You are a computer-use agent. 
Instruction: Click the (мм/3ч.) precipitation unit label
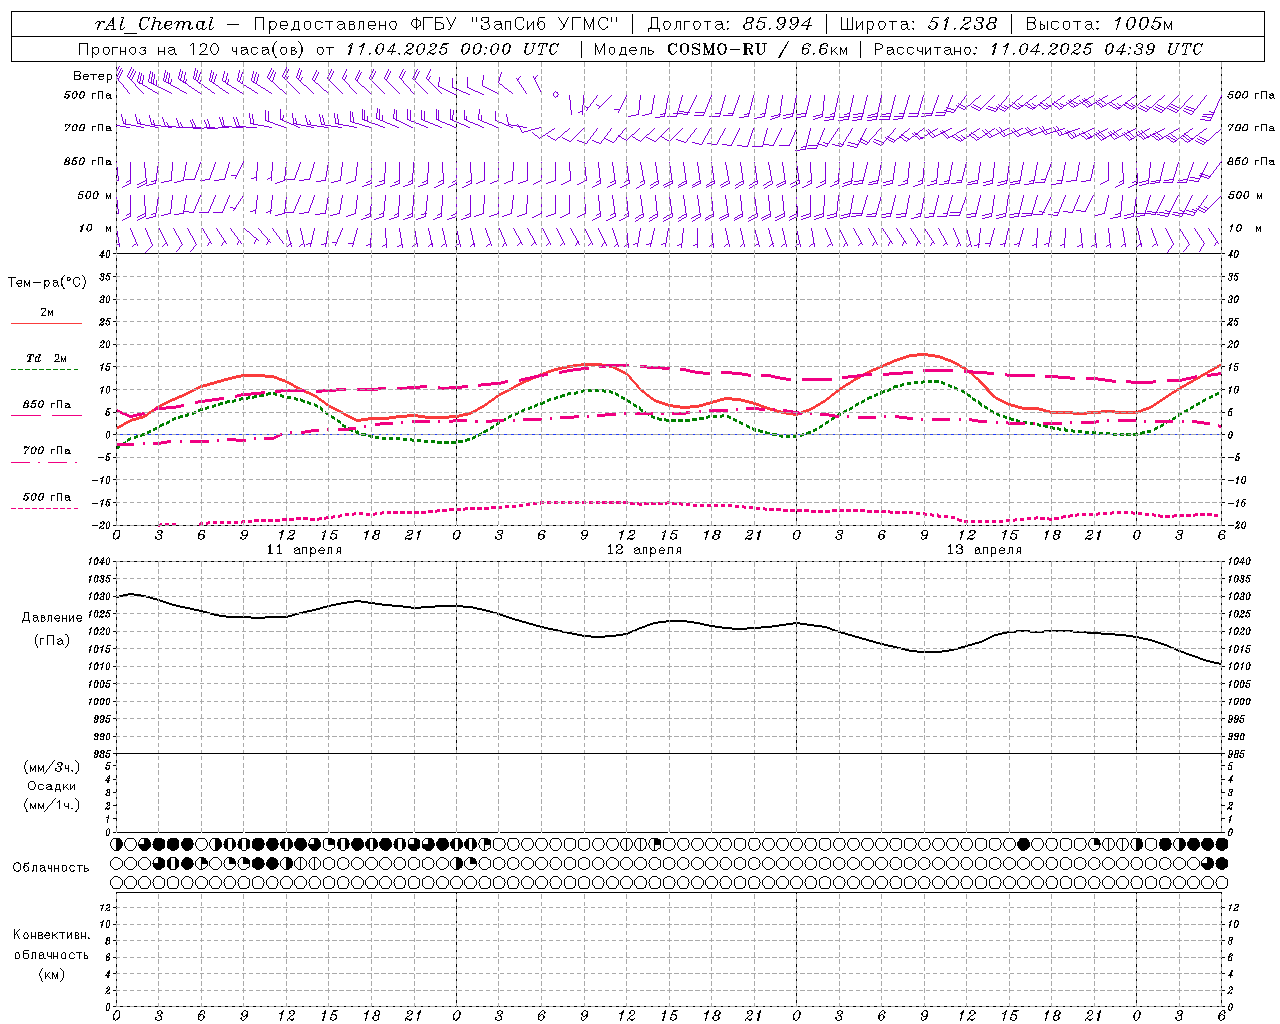(52, 768)
